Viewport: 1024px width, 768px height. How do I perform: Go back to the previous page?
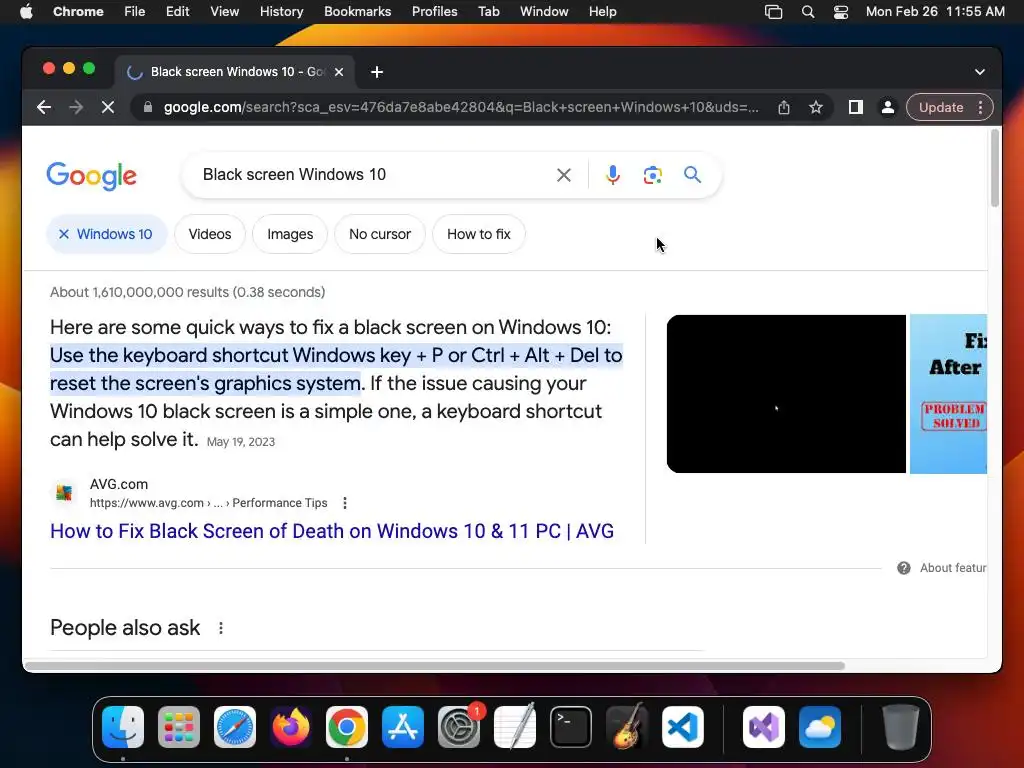pos(44,107)
